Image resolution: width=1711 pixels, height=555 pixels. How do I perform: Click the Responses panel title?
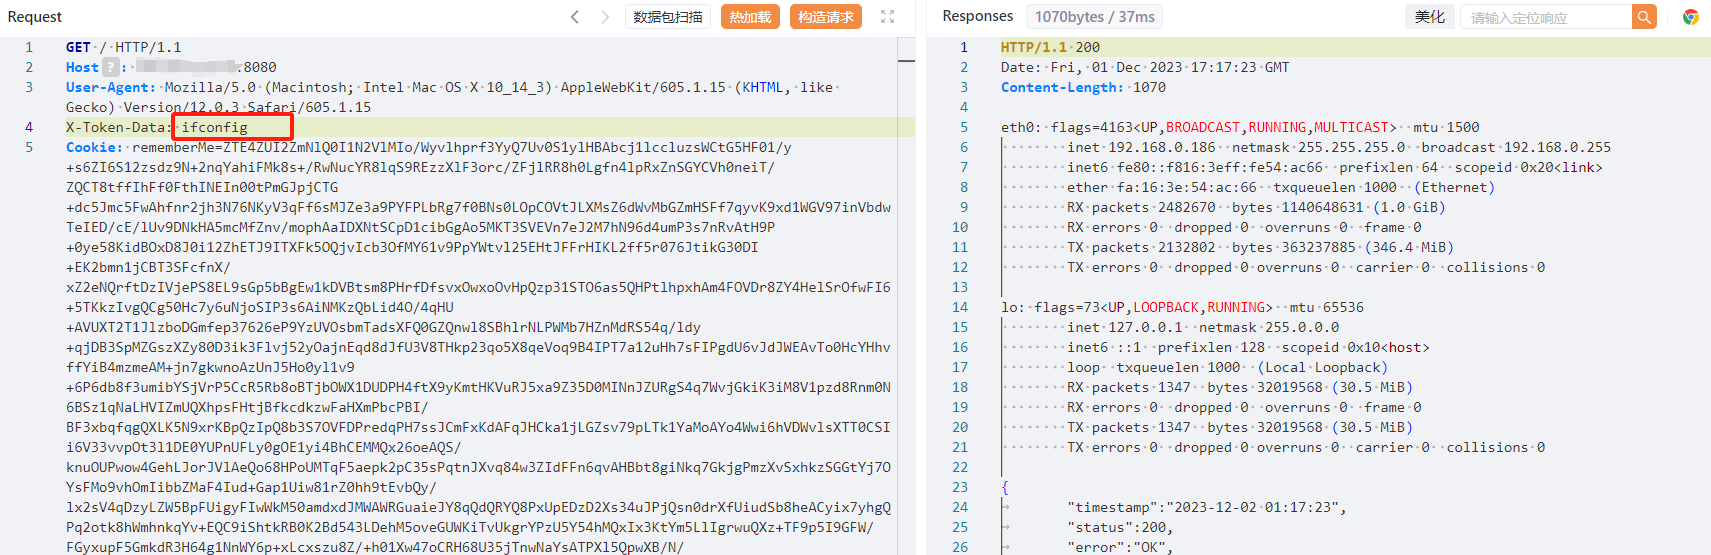pos(978,16)
